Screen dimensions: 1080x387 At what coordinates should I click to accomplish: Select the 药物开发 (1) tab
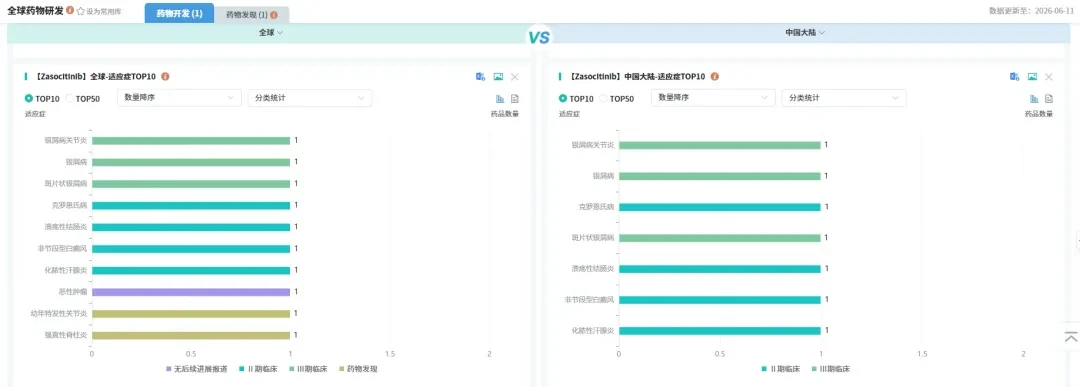pos(179,14)
